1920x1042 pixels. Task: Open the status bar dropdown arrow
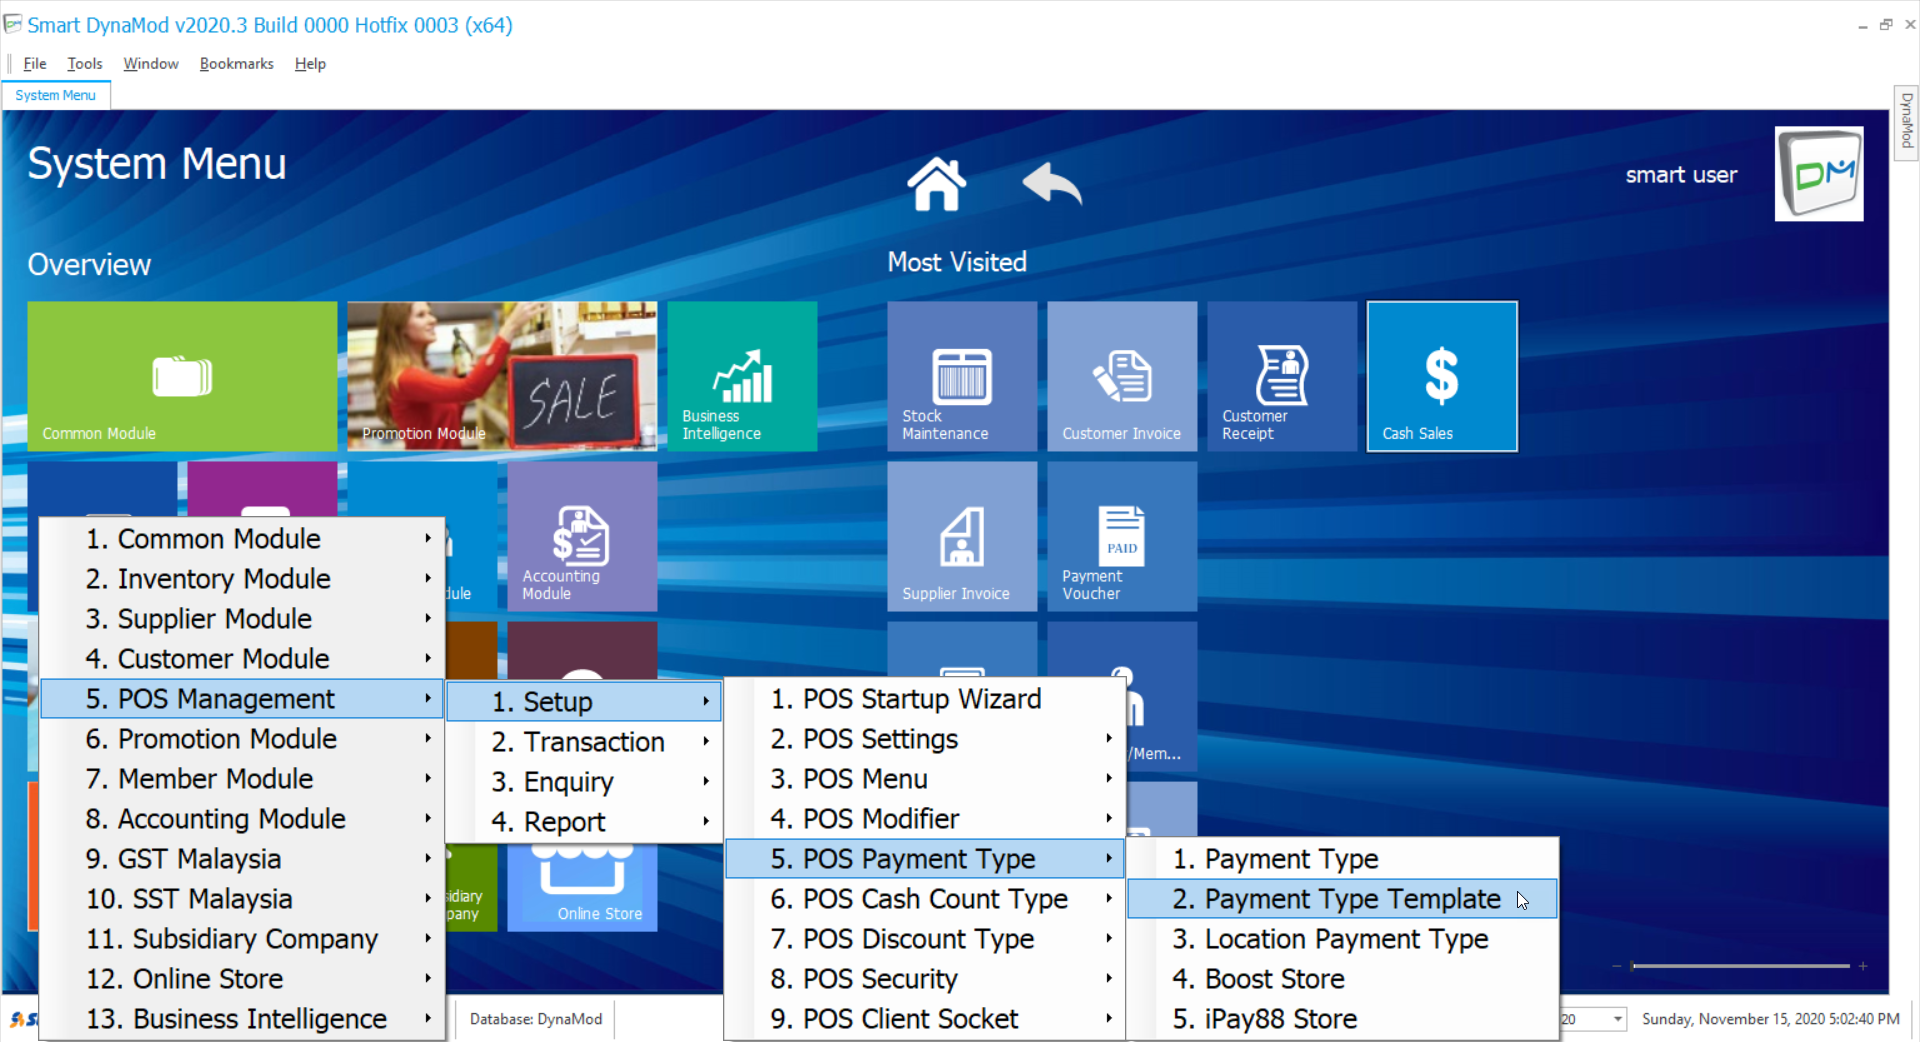click(x=1617, y=1019)
